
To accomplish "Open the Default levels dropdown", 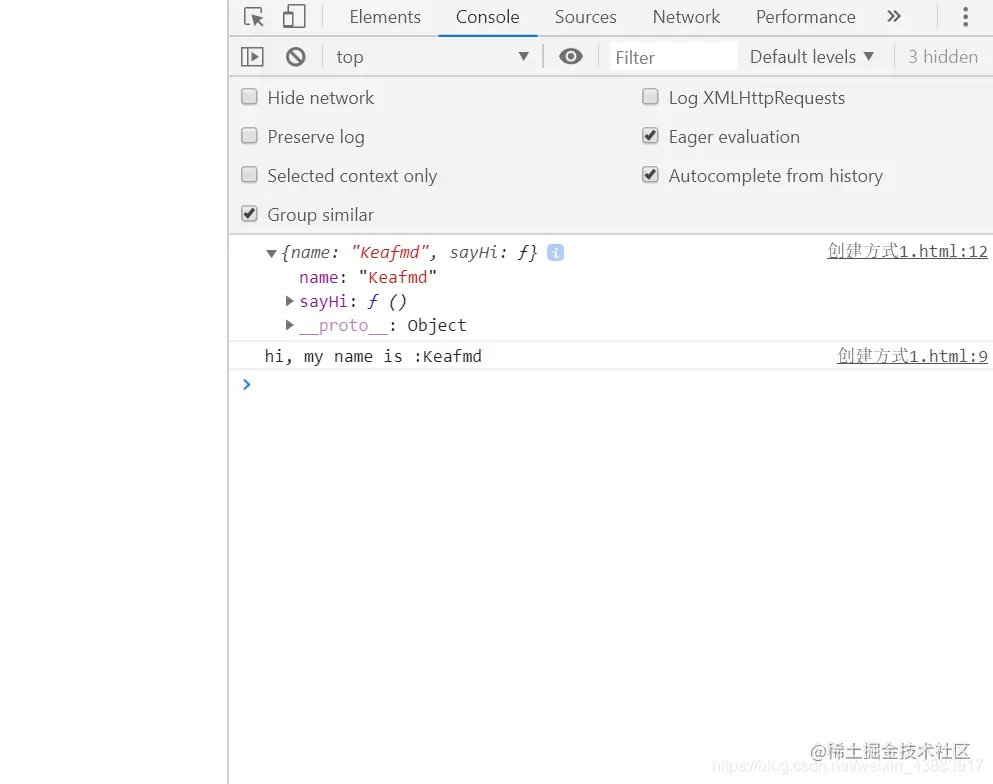I will pyautogui.click(x=812, y=57).
